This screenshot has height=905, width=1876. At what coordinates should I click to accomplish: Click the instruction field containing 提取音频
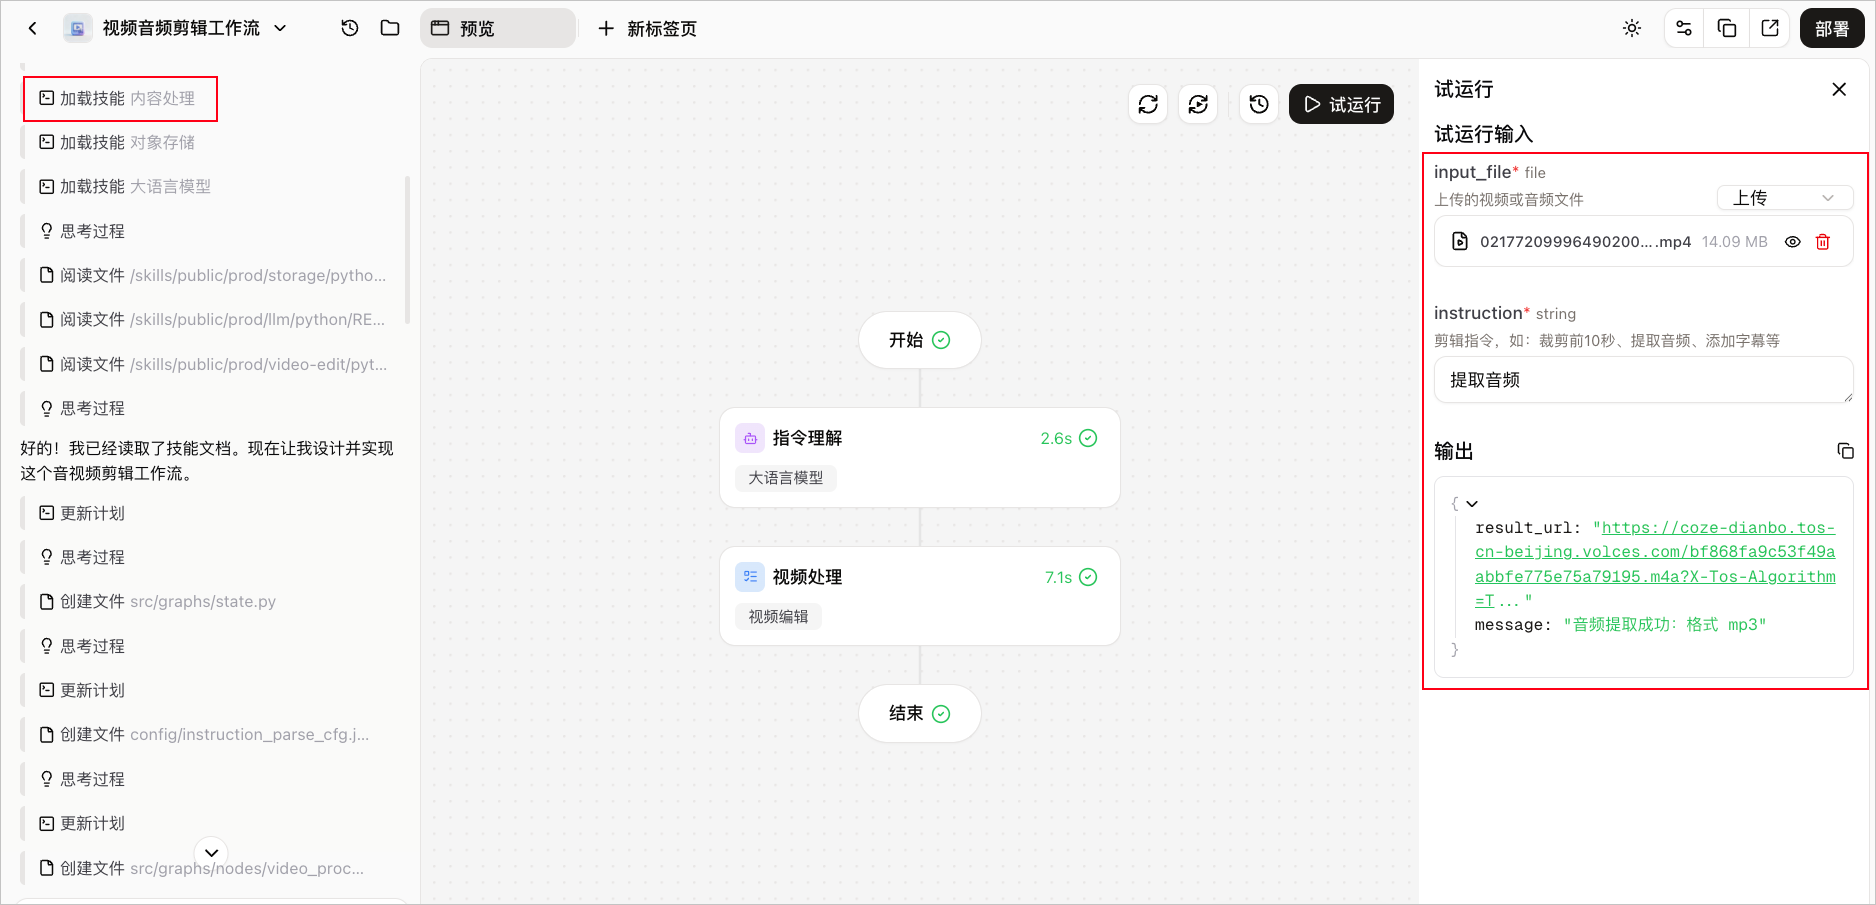pos(1643,380)
